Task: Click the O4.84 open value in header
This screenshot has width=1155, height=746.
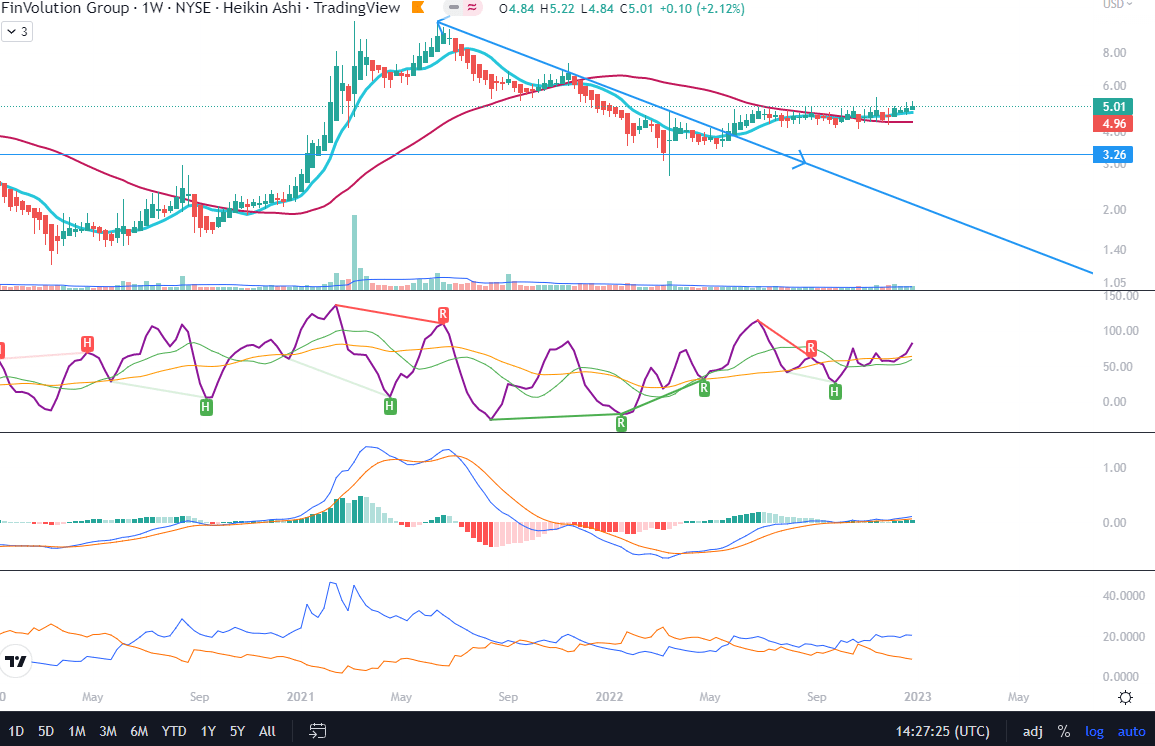Action: point(517,9)
